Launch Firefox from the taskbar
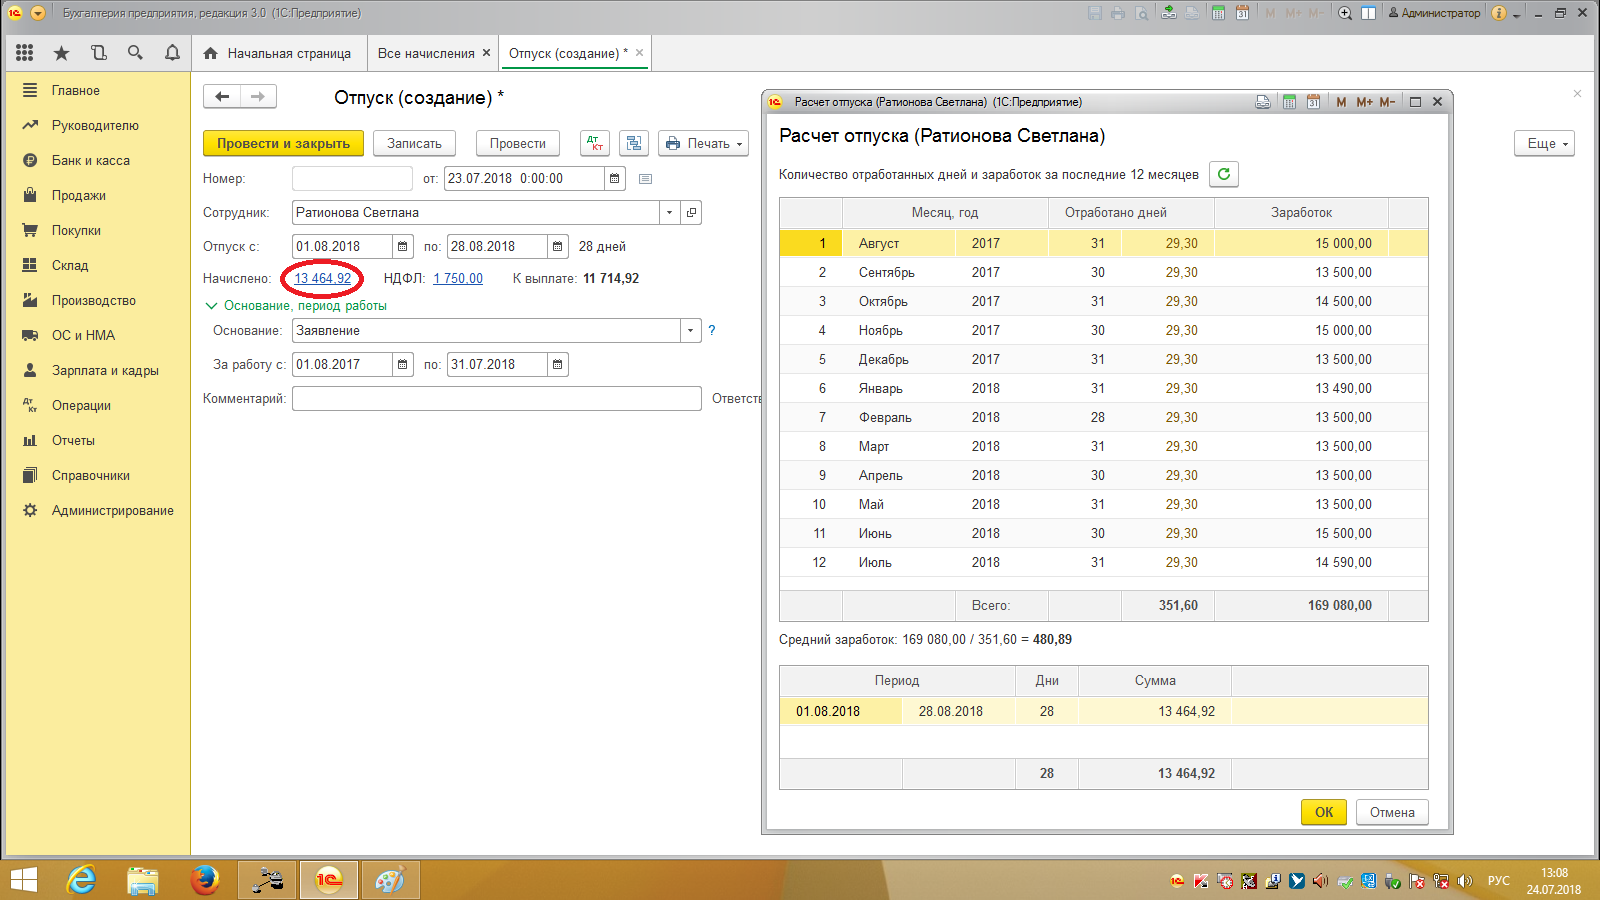 205,880
